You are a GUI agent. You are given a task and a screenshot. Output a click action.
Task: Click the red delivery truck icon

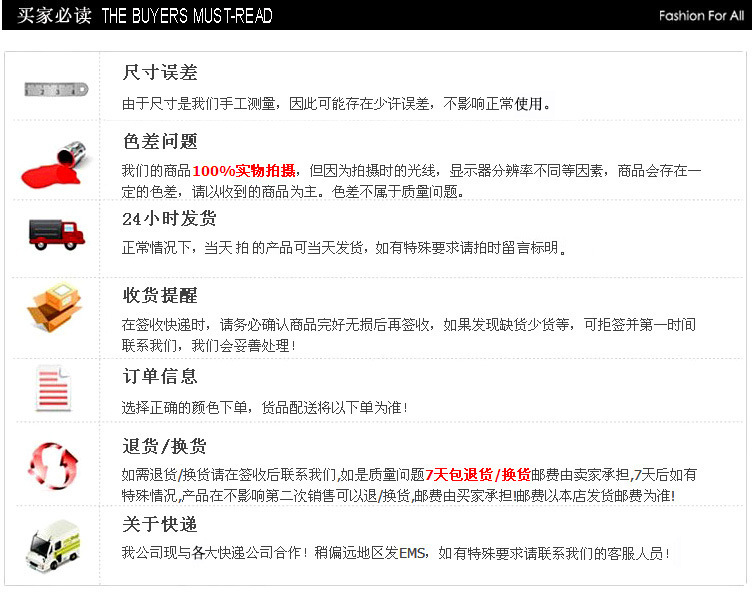point(57,234)
